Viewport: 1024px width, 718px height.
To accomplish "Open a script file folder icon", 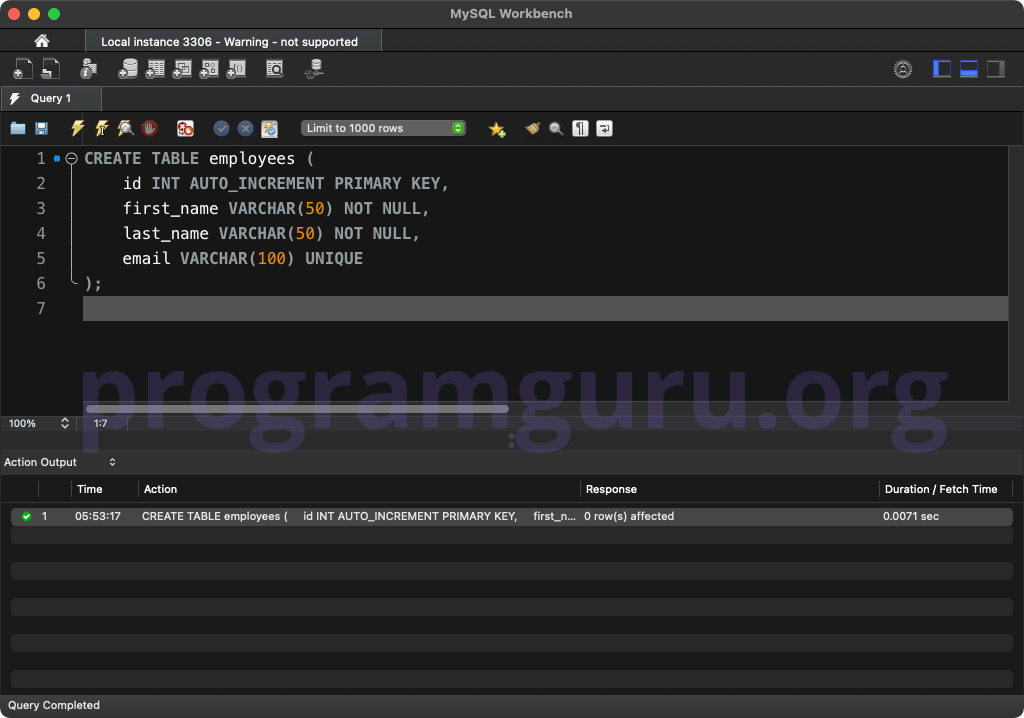I will tap(18, 128).
